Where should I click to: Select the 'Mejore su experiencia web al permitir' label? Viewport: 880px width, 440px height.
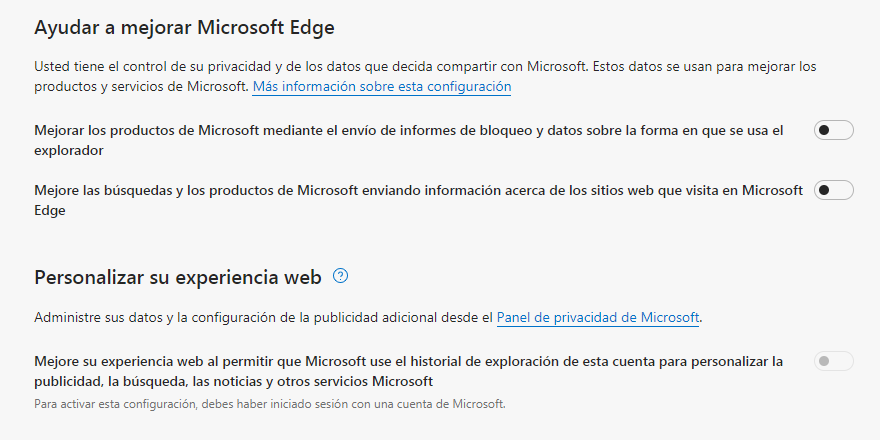(x=409, y=371)
